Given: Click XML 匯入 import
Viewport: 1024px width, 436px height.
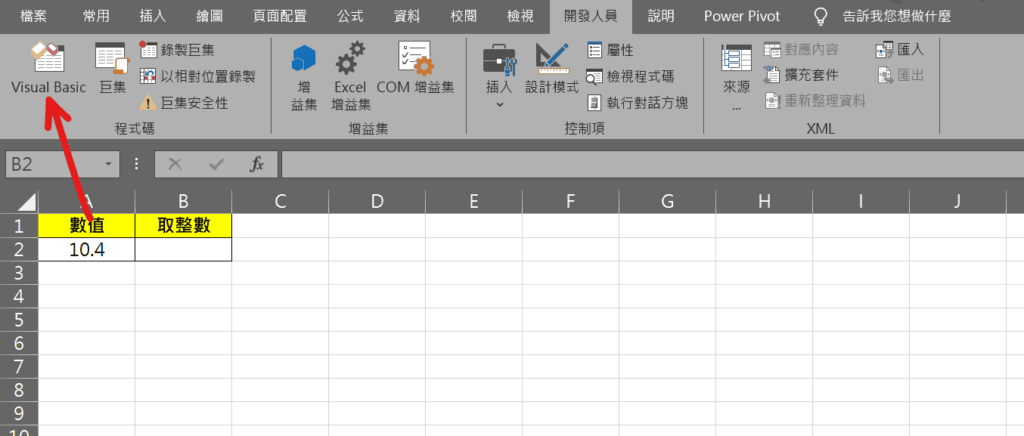Looking at the screenshot, I should [x=901, y=50].
